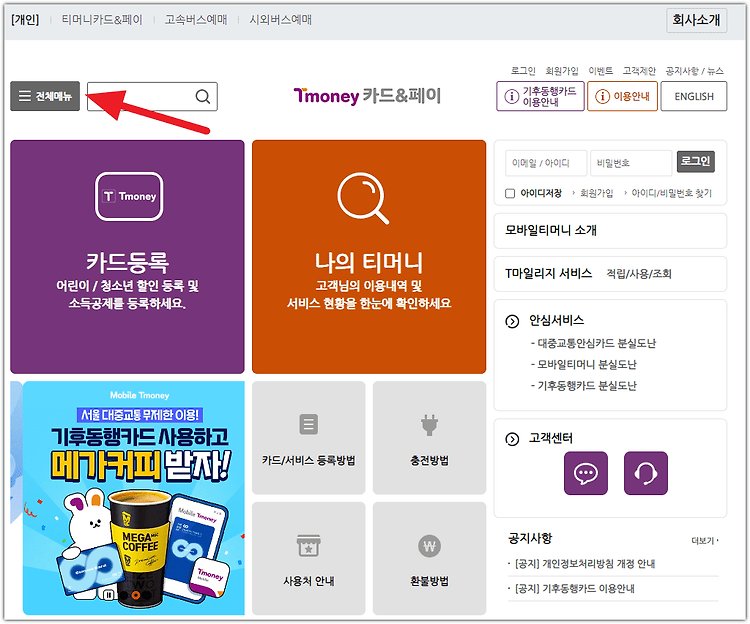Click the 회사소개 button
Image resolution: width=750 pixels, height=624 pixels.
coord(696,20)
